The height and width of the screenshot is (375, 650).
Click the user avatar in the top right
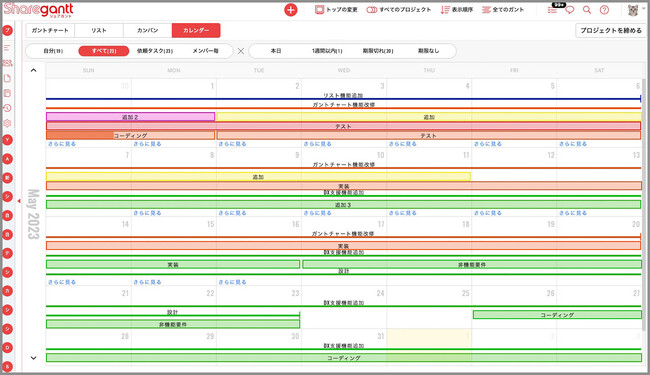coord(633,10)
